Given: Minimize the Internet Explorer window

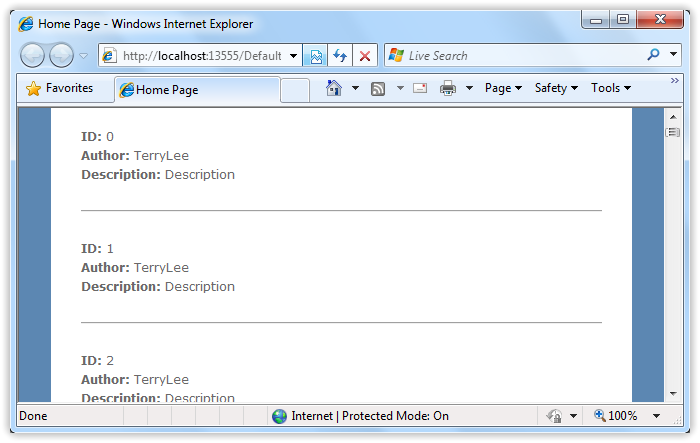Looking at the screenshot, I should coord(596,20).
